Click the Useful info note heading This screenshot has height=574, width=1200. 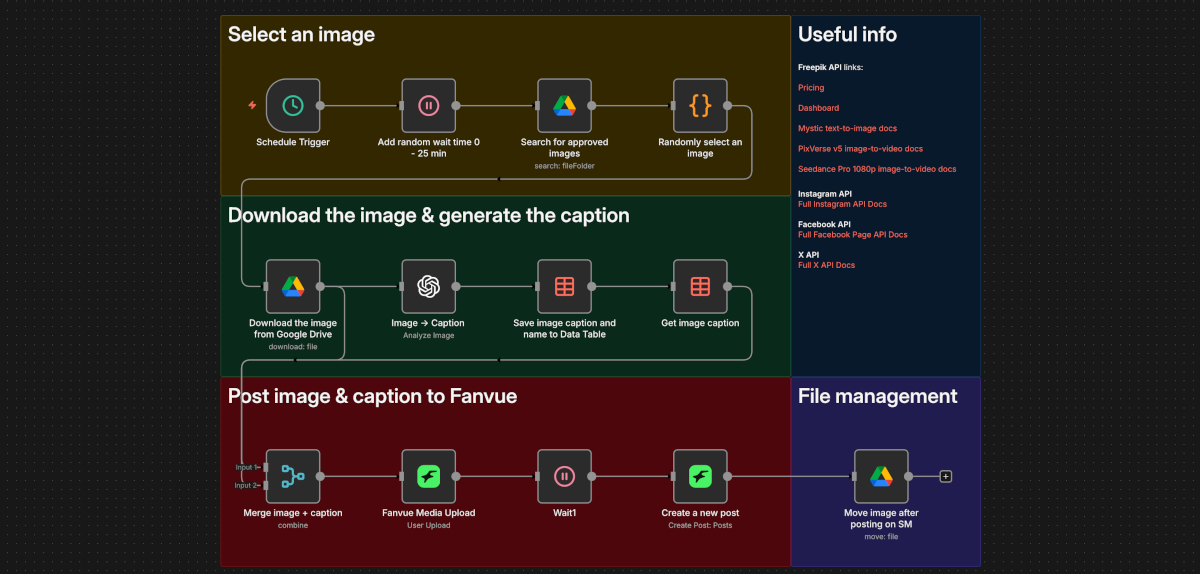pos(847,35)
